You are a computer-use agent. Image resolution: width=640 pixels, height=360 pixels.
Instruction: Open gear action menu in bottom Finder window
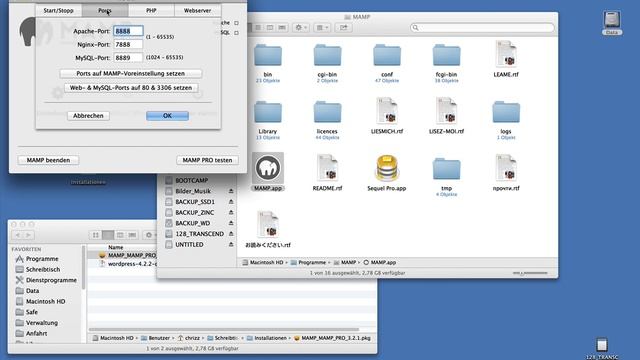pyautogui.click(x=149, y=235)
